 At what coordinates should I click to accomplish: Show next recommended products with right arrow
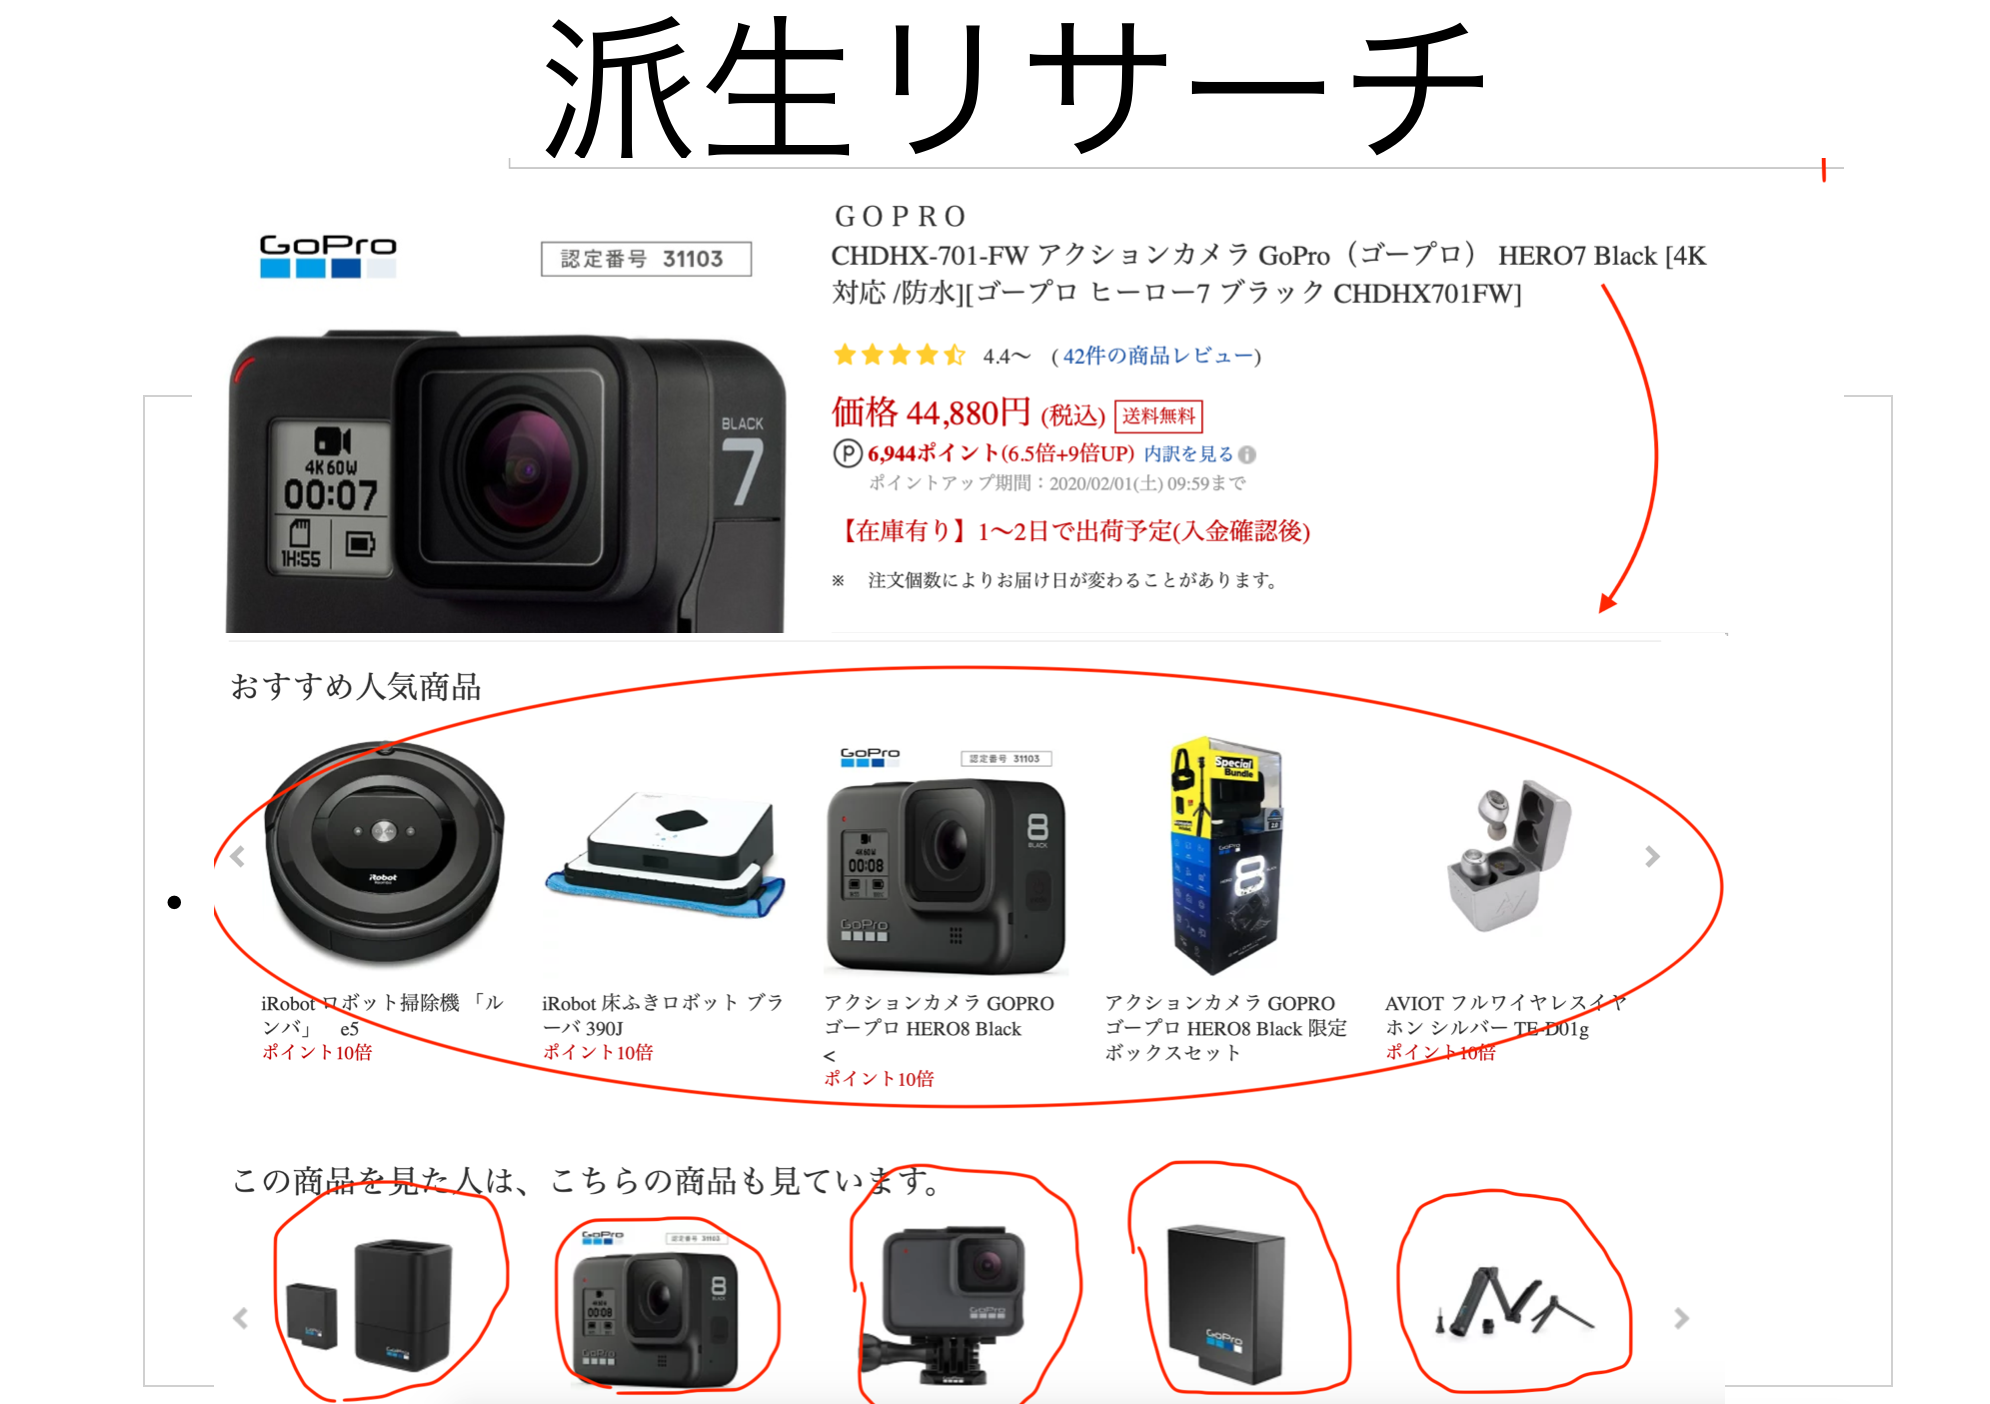[1652, 856]
